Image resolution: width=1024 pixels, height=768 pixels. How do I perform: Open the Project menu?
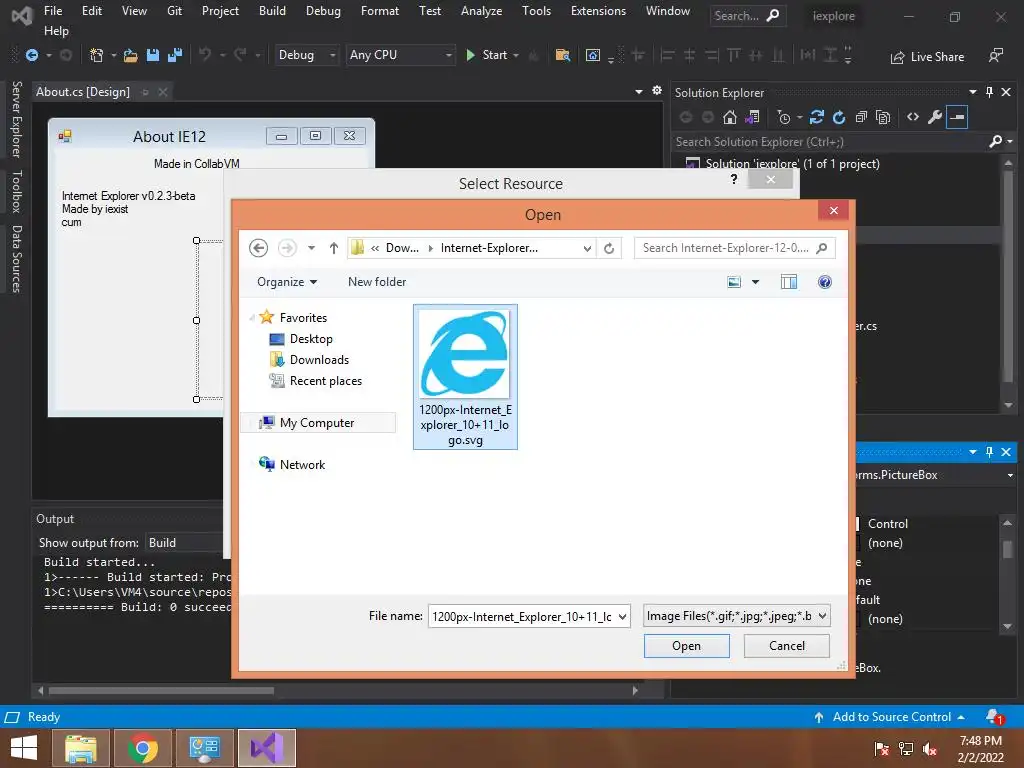(220, 11)
